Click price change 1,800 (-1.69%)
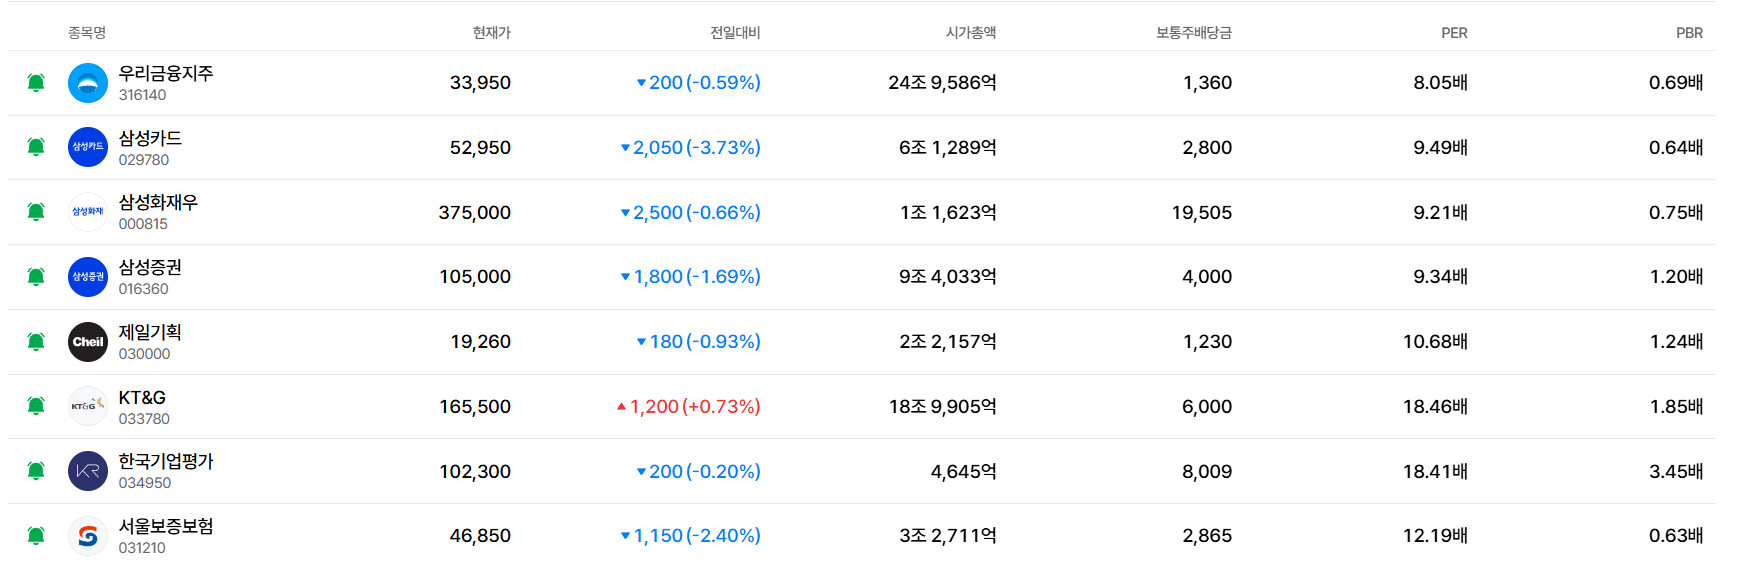The width and height of the screenshot is (1762, 564). click(691, 277)
